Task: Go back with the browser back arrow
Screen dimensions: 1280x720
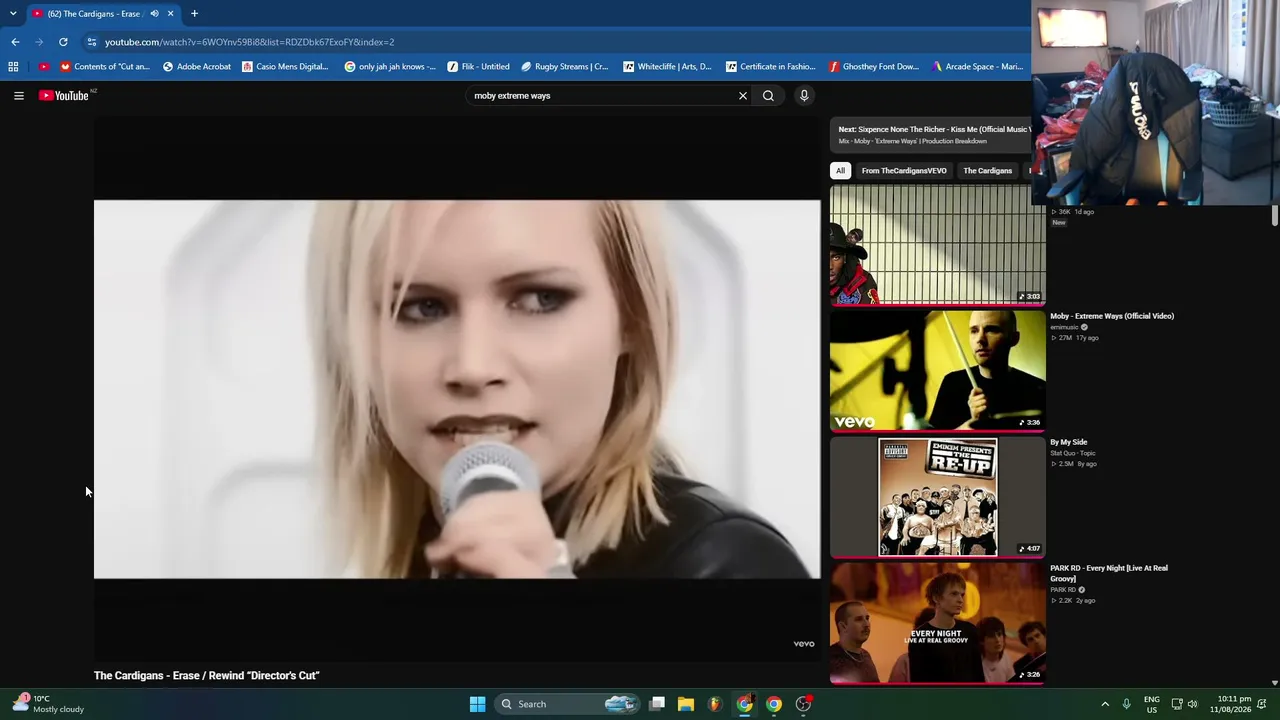Action: click(15, 42)
